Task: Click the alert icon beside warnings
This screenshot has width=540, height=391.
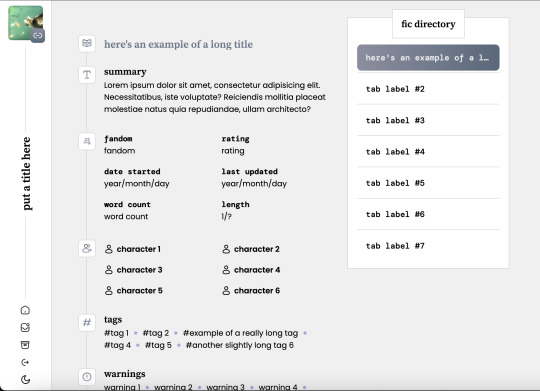Action: point(87,377)
